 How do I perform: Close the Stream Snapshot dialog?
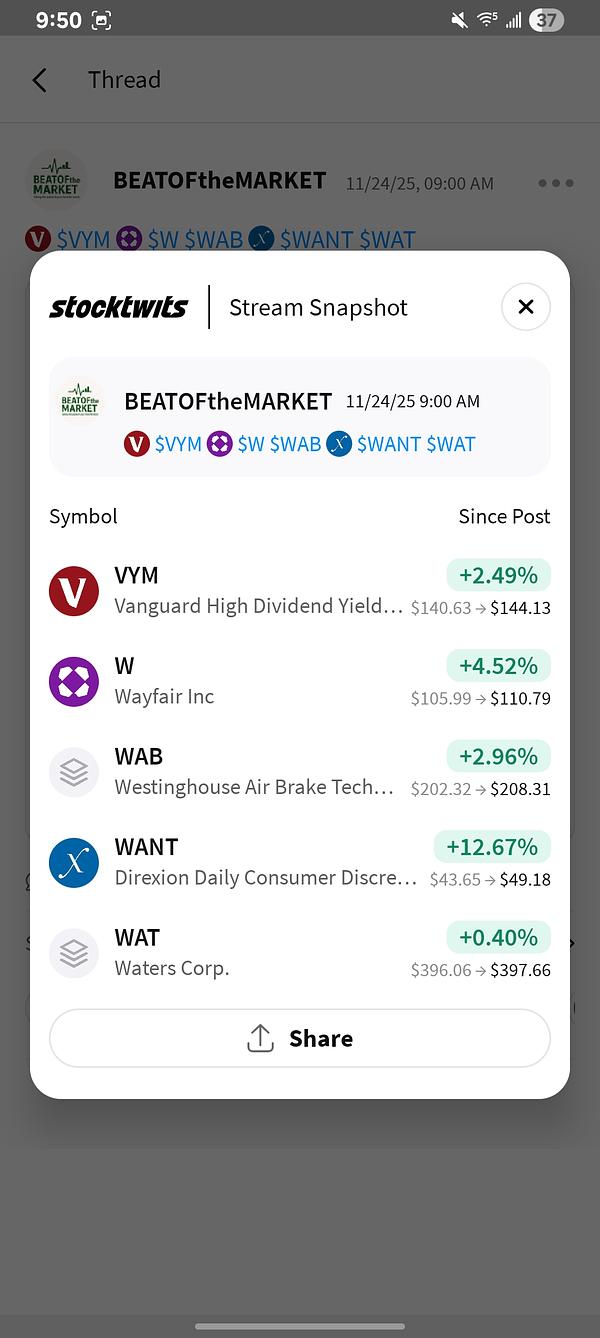[526, 307]
